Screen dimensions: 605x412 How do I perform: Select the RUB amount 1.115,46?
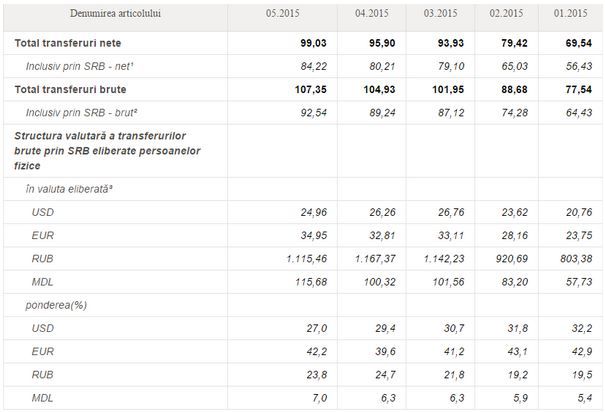point(307,259)
